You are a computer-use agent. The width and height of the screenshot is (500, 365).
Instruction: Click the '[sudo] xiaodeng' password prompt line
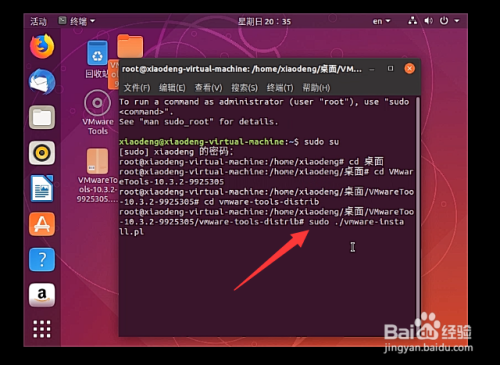point(176,152)
